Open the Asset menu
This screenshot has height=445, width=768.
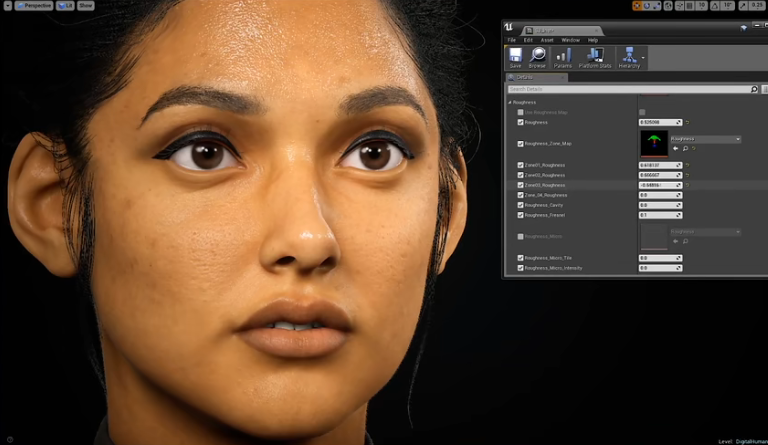[x=547, y=40]
